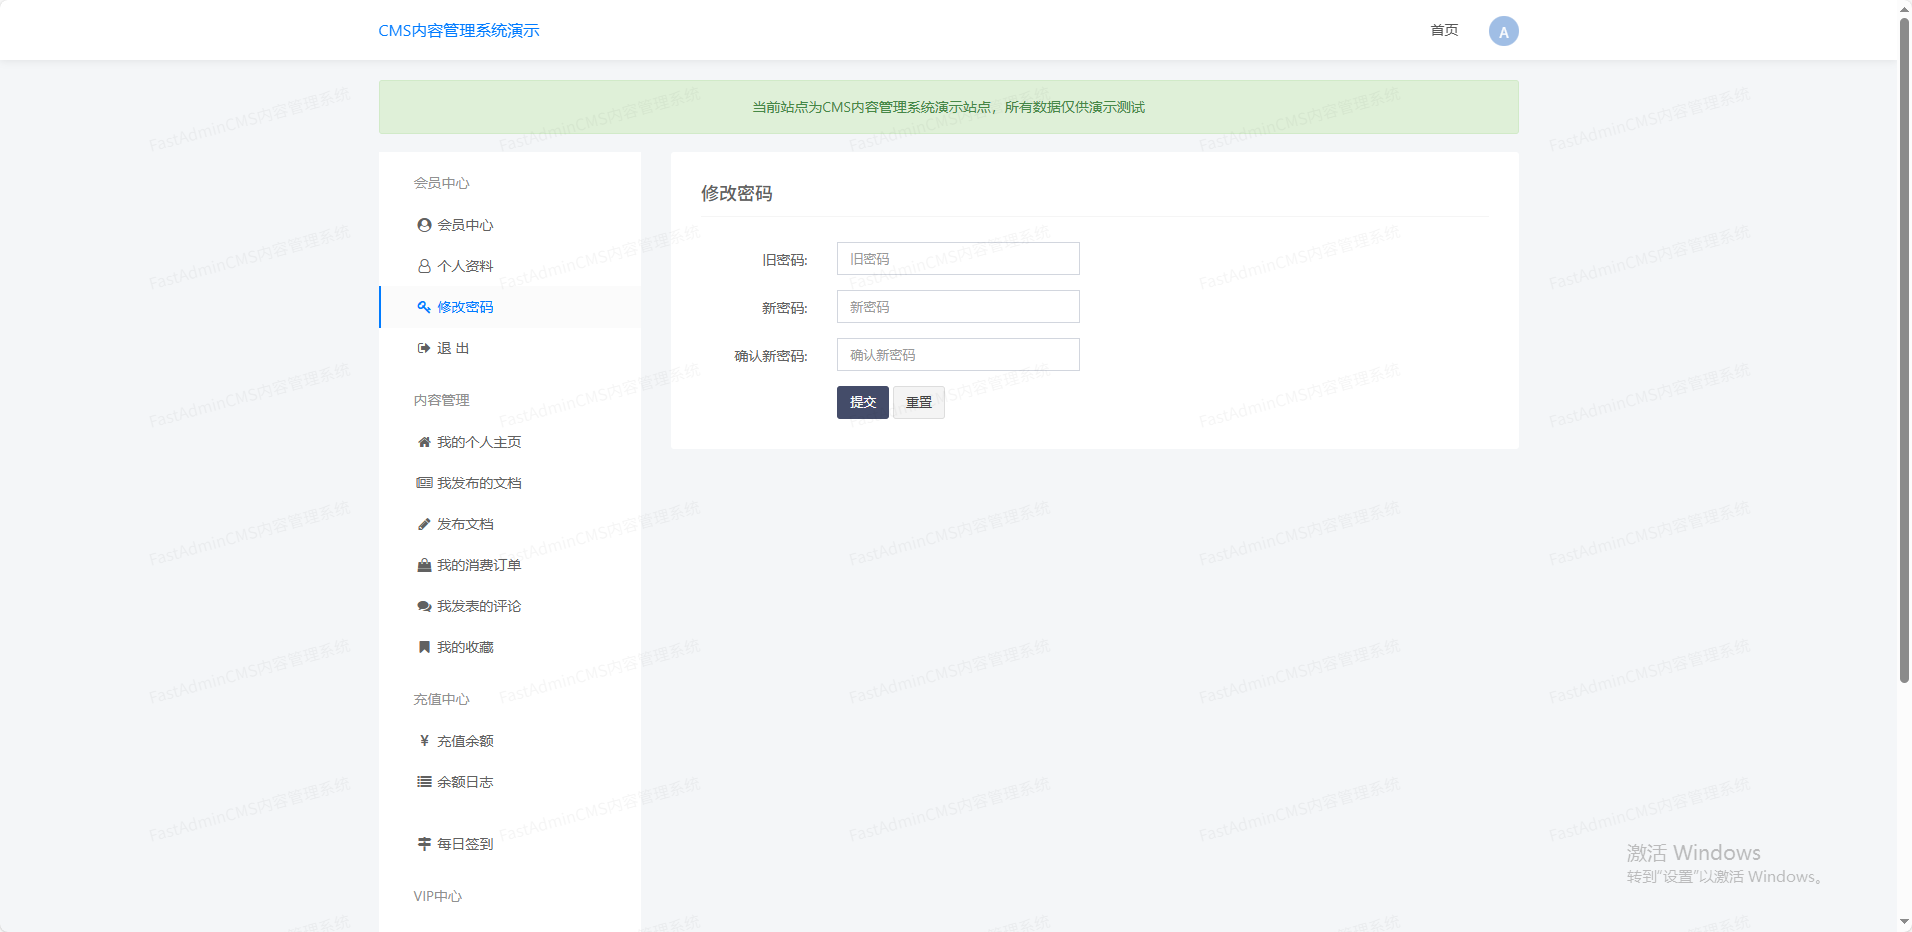
Task: Click the shopping bag icon for 我的消费订单
Action: pyautogui.click(x=424, y=565)
